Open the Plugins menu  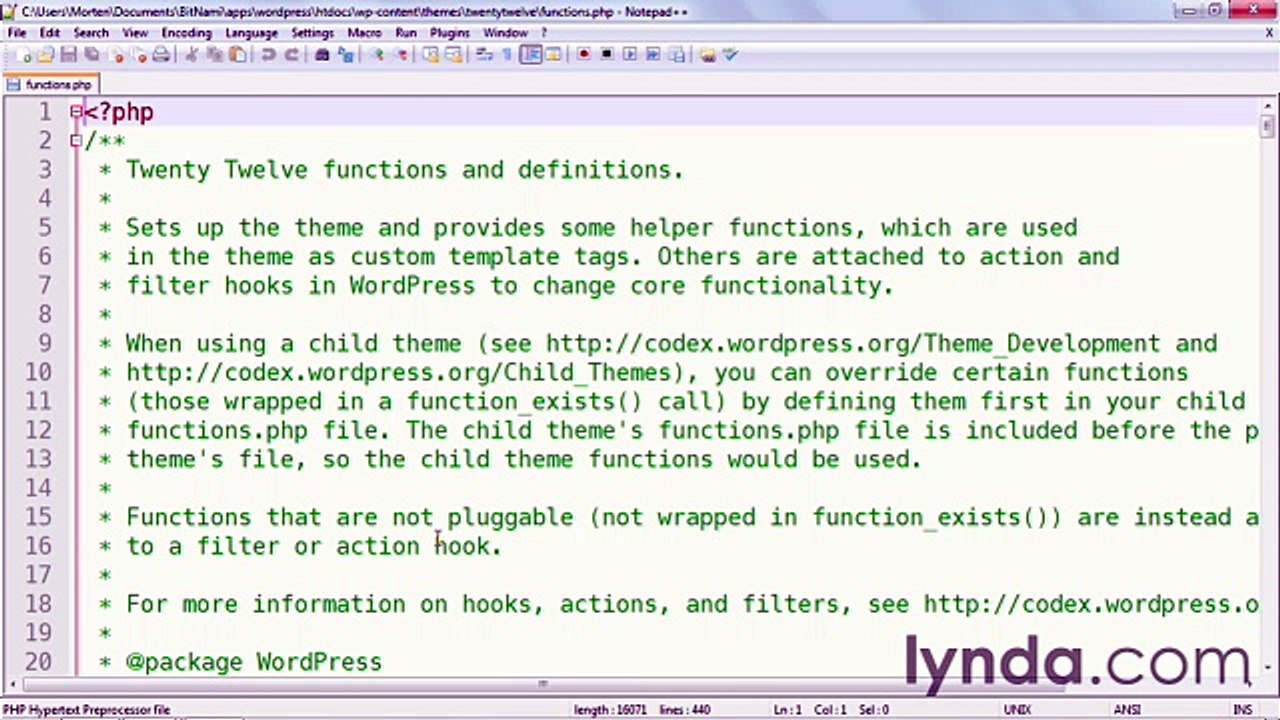(x=450, y=33)
